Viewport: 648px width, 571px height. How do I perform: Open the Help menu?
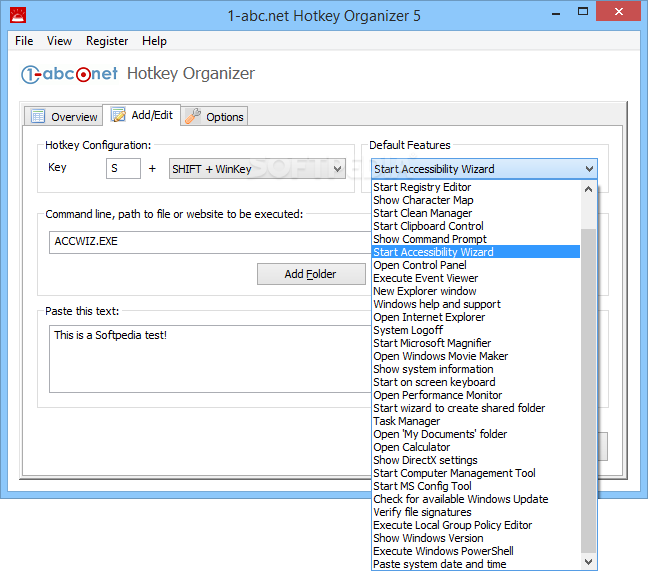click(x=154, y=41)
